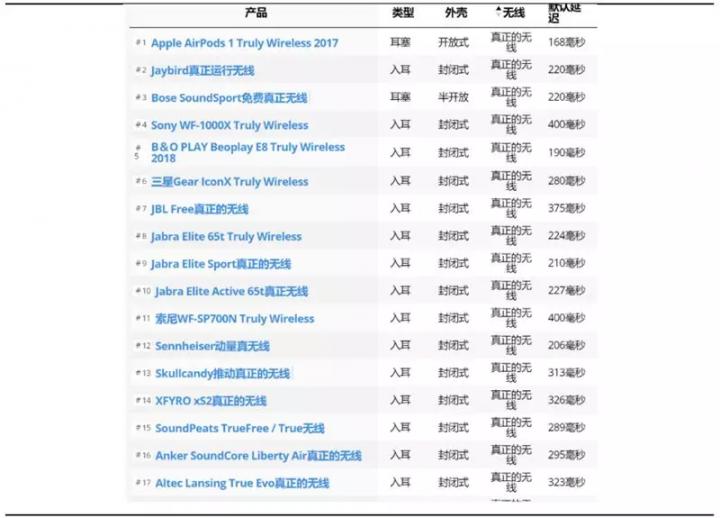The width and height of the screenshot is (720, 518).
Task: Select the 190毫秒 latency for Beoplay E8
Action: pyautogui.click(x=566, y=152)
